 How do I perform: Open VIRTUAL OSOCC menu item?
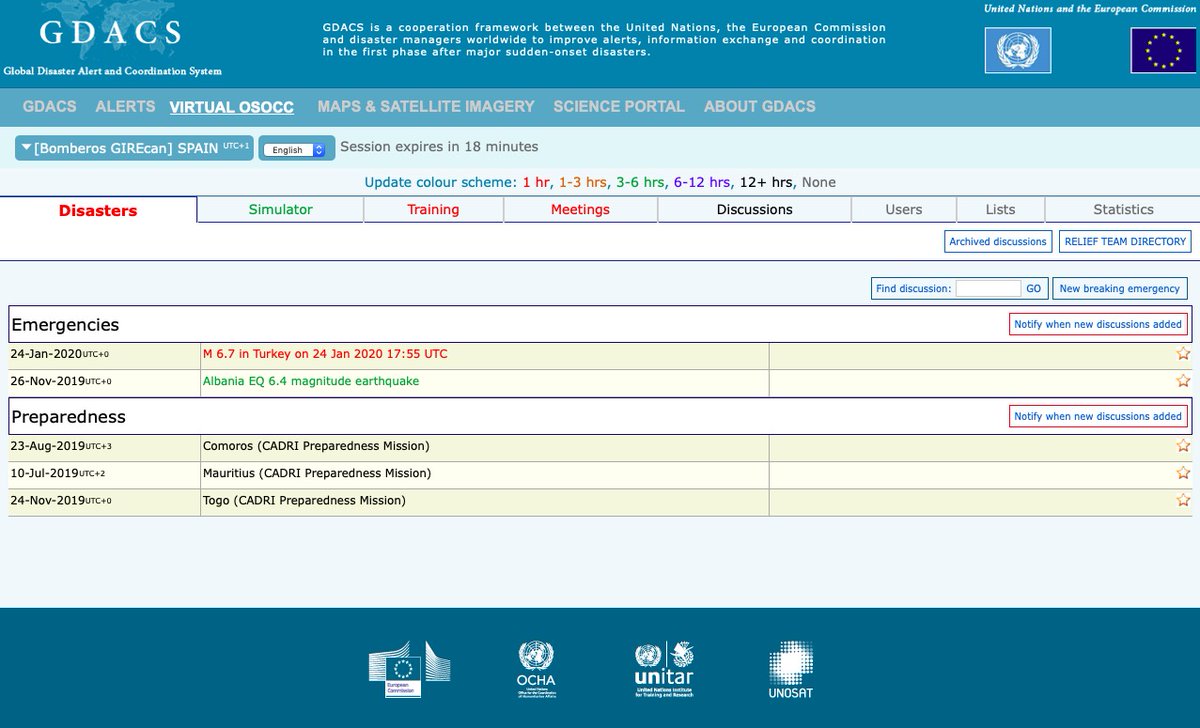[x=232, y=106]
